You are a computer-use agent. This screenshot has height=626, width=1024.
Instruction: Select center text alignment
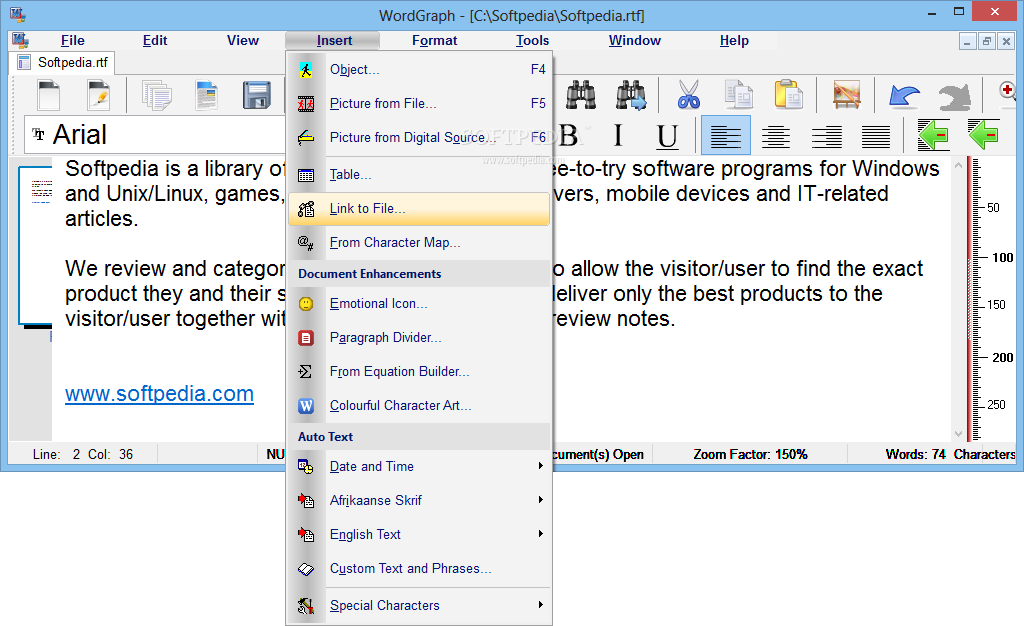[776, 136]
